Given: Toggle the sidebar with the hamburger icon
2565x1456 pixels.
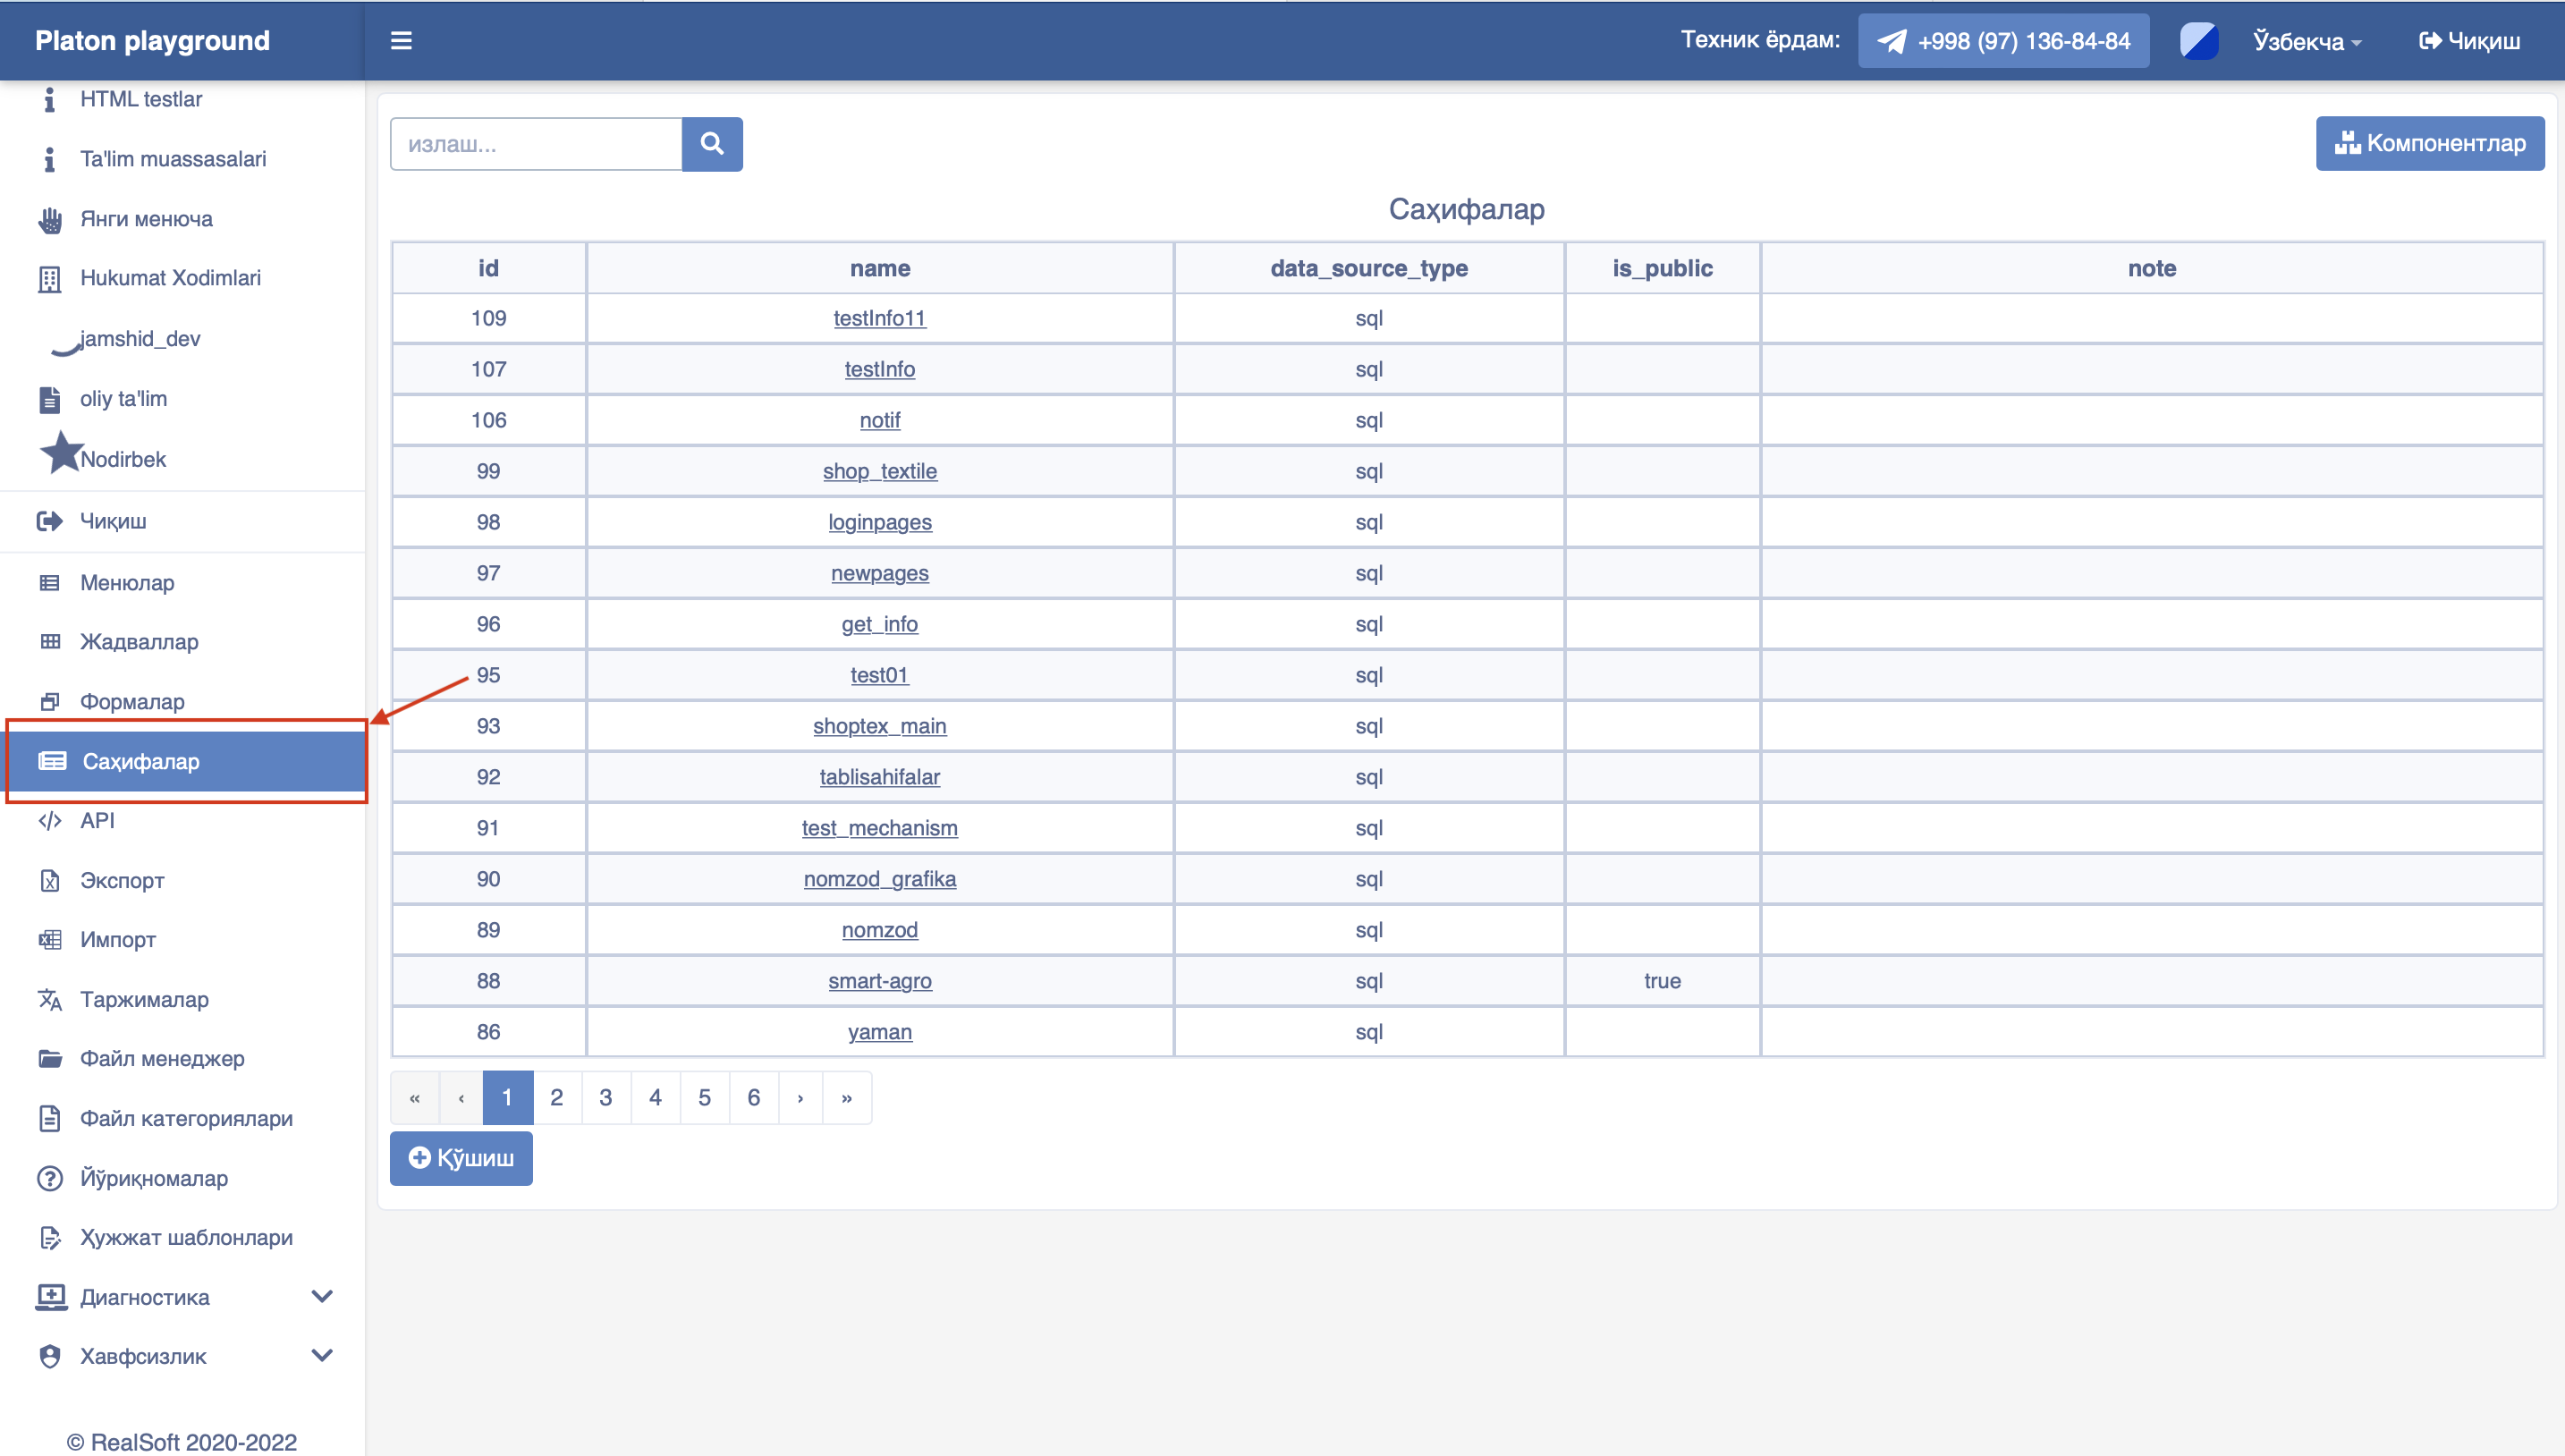Looking at the screenshot, I should [x=401, y=40].
